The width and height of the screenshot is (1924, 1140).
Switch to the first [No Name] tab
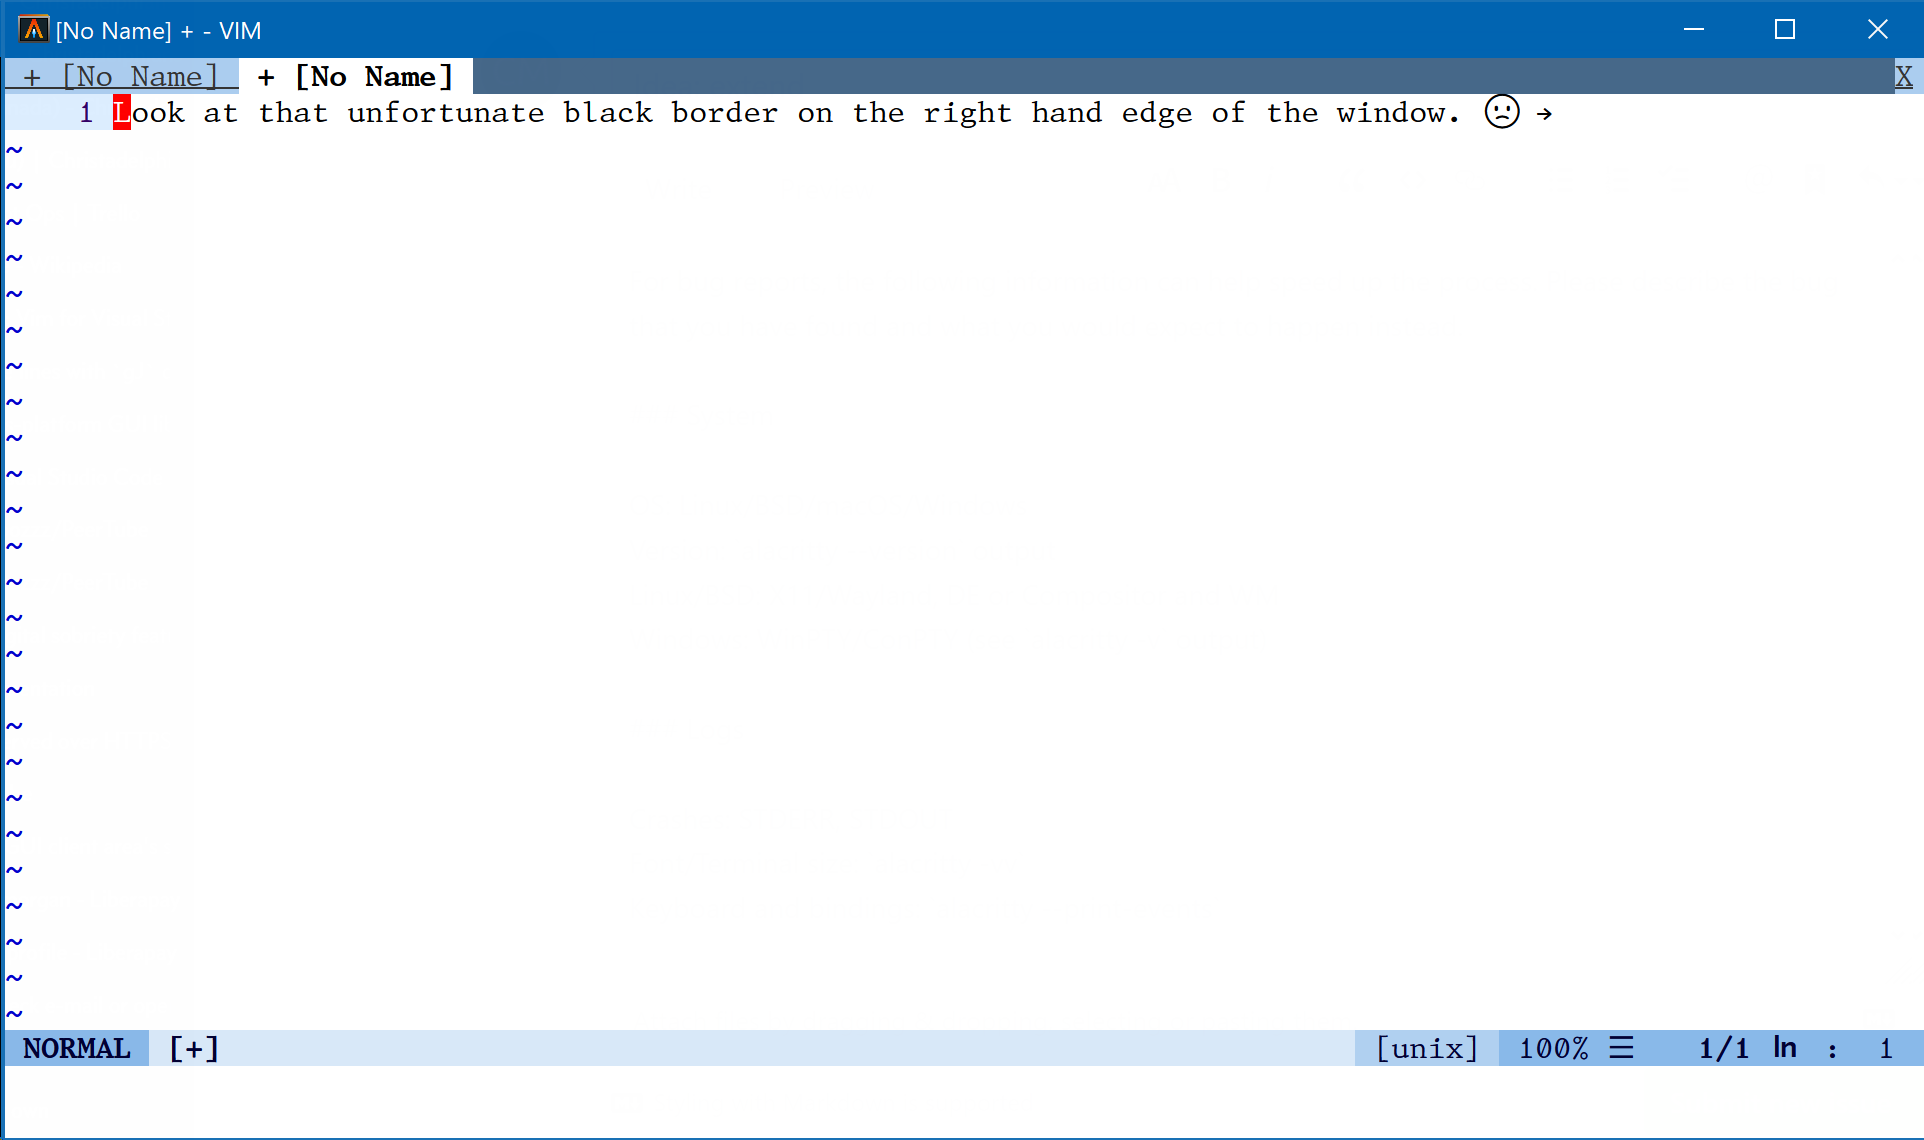(x=122, y=76)
